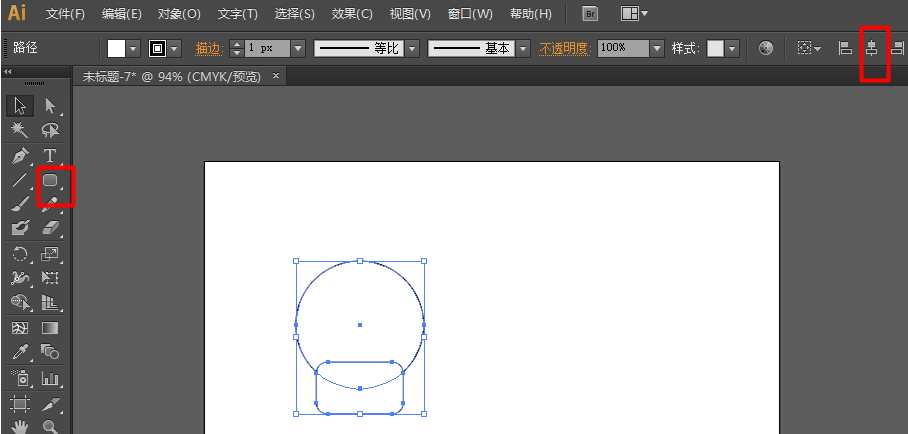
Task: Select the Magic Wand tool
Action: (x=20, y=130)
